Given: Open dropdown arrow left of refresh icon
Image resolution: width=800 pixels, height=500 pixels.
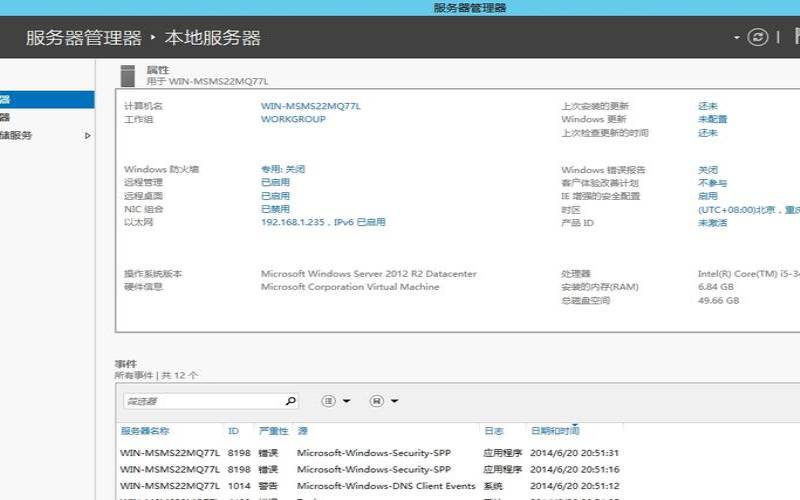Looking at the screenshot, I should (x=737, y=38).
